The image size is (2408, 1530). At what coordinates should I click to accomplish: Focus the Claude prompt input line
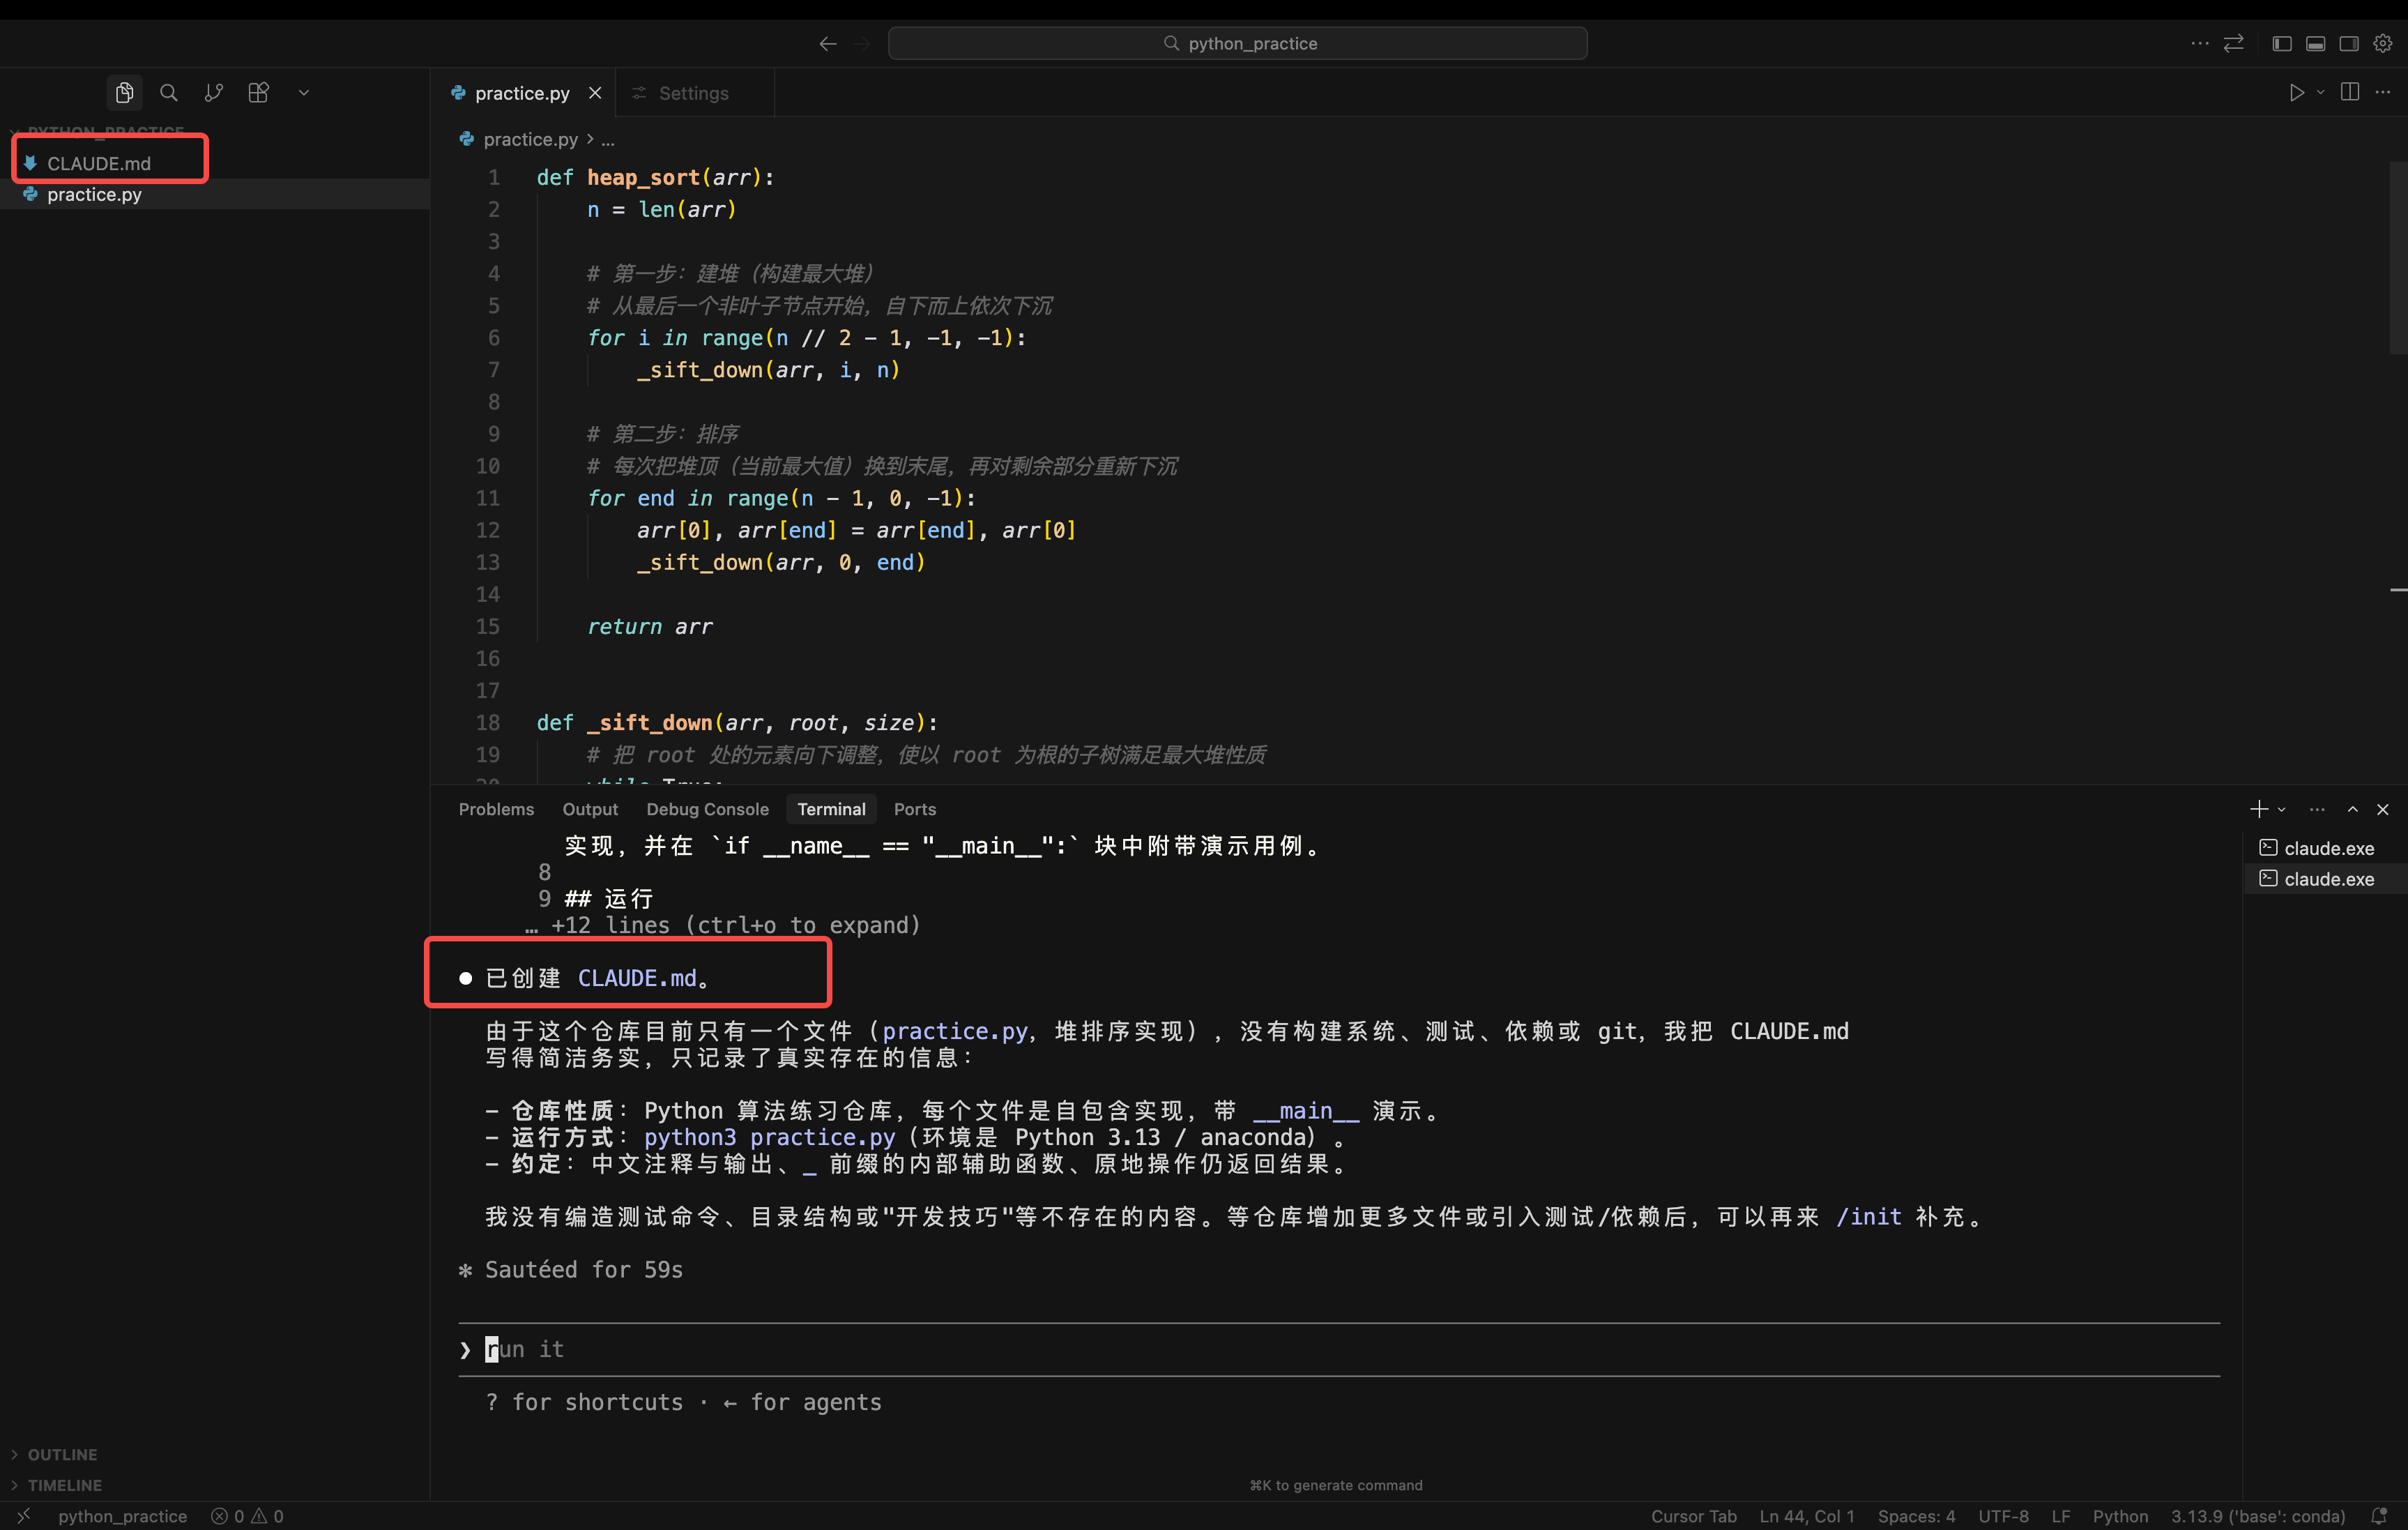tap(1339, 1349)
